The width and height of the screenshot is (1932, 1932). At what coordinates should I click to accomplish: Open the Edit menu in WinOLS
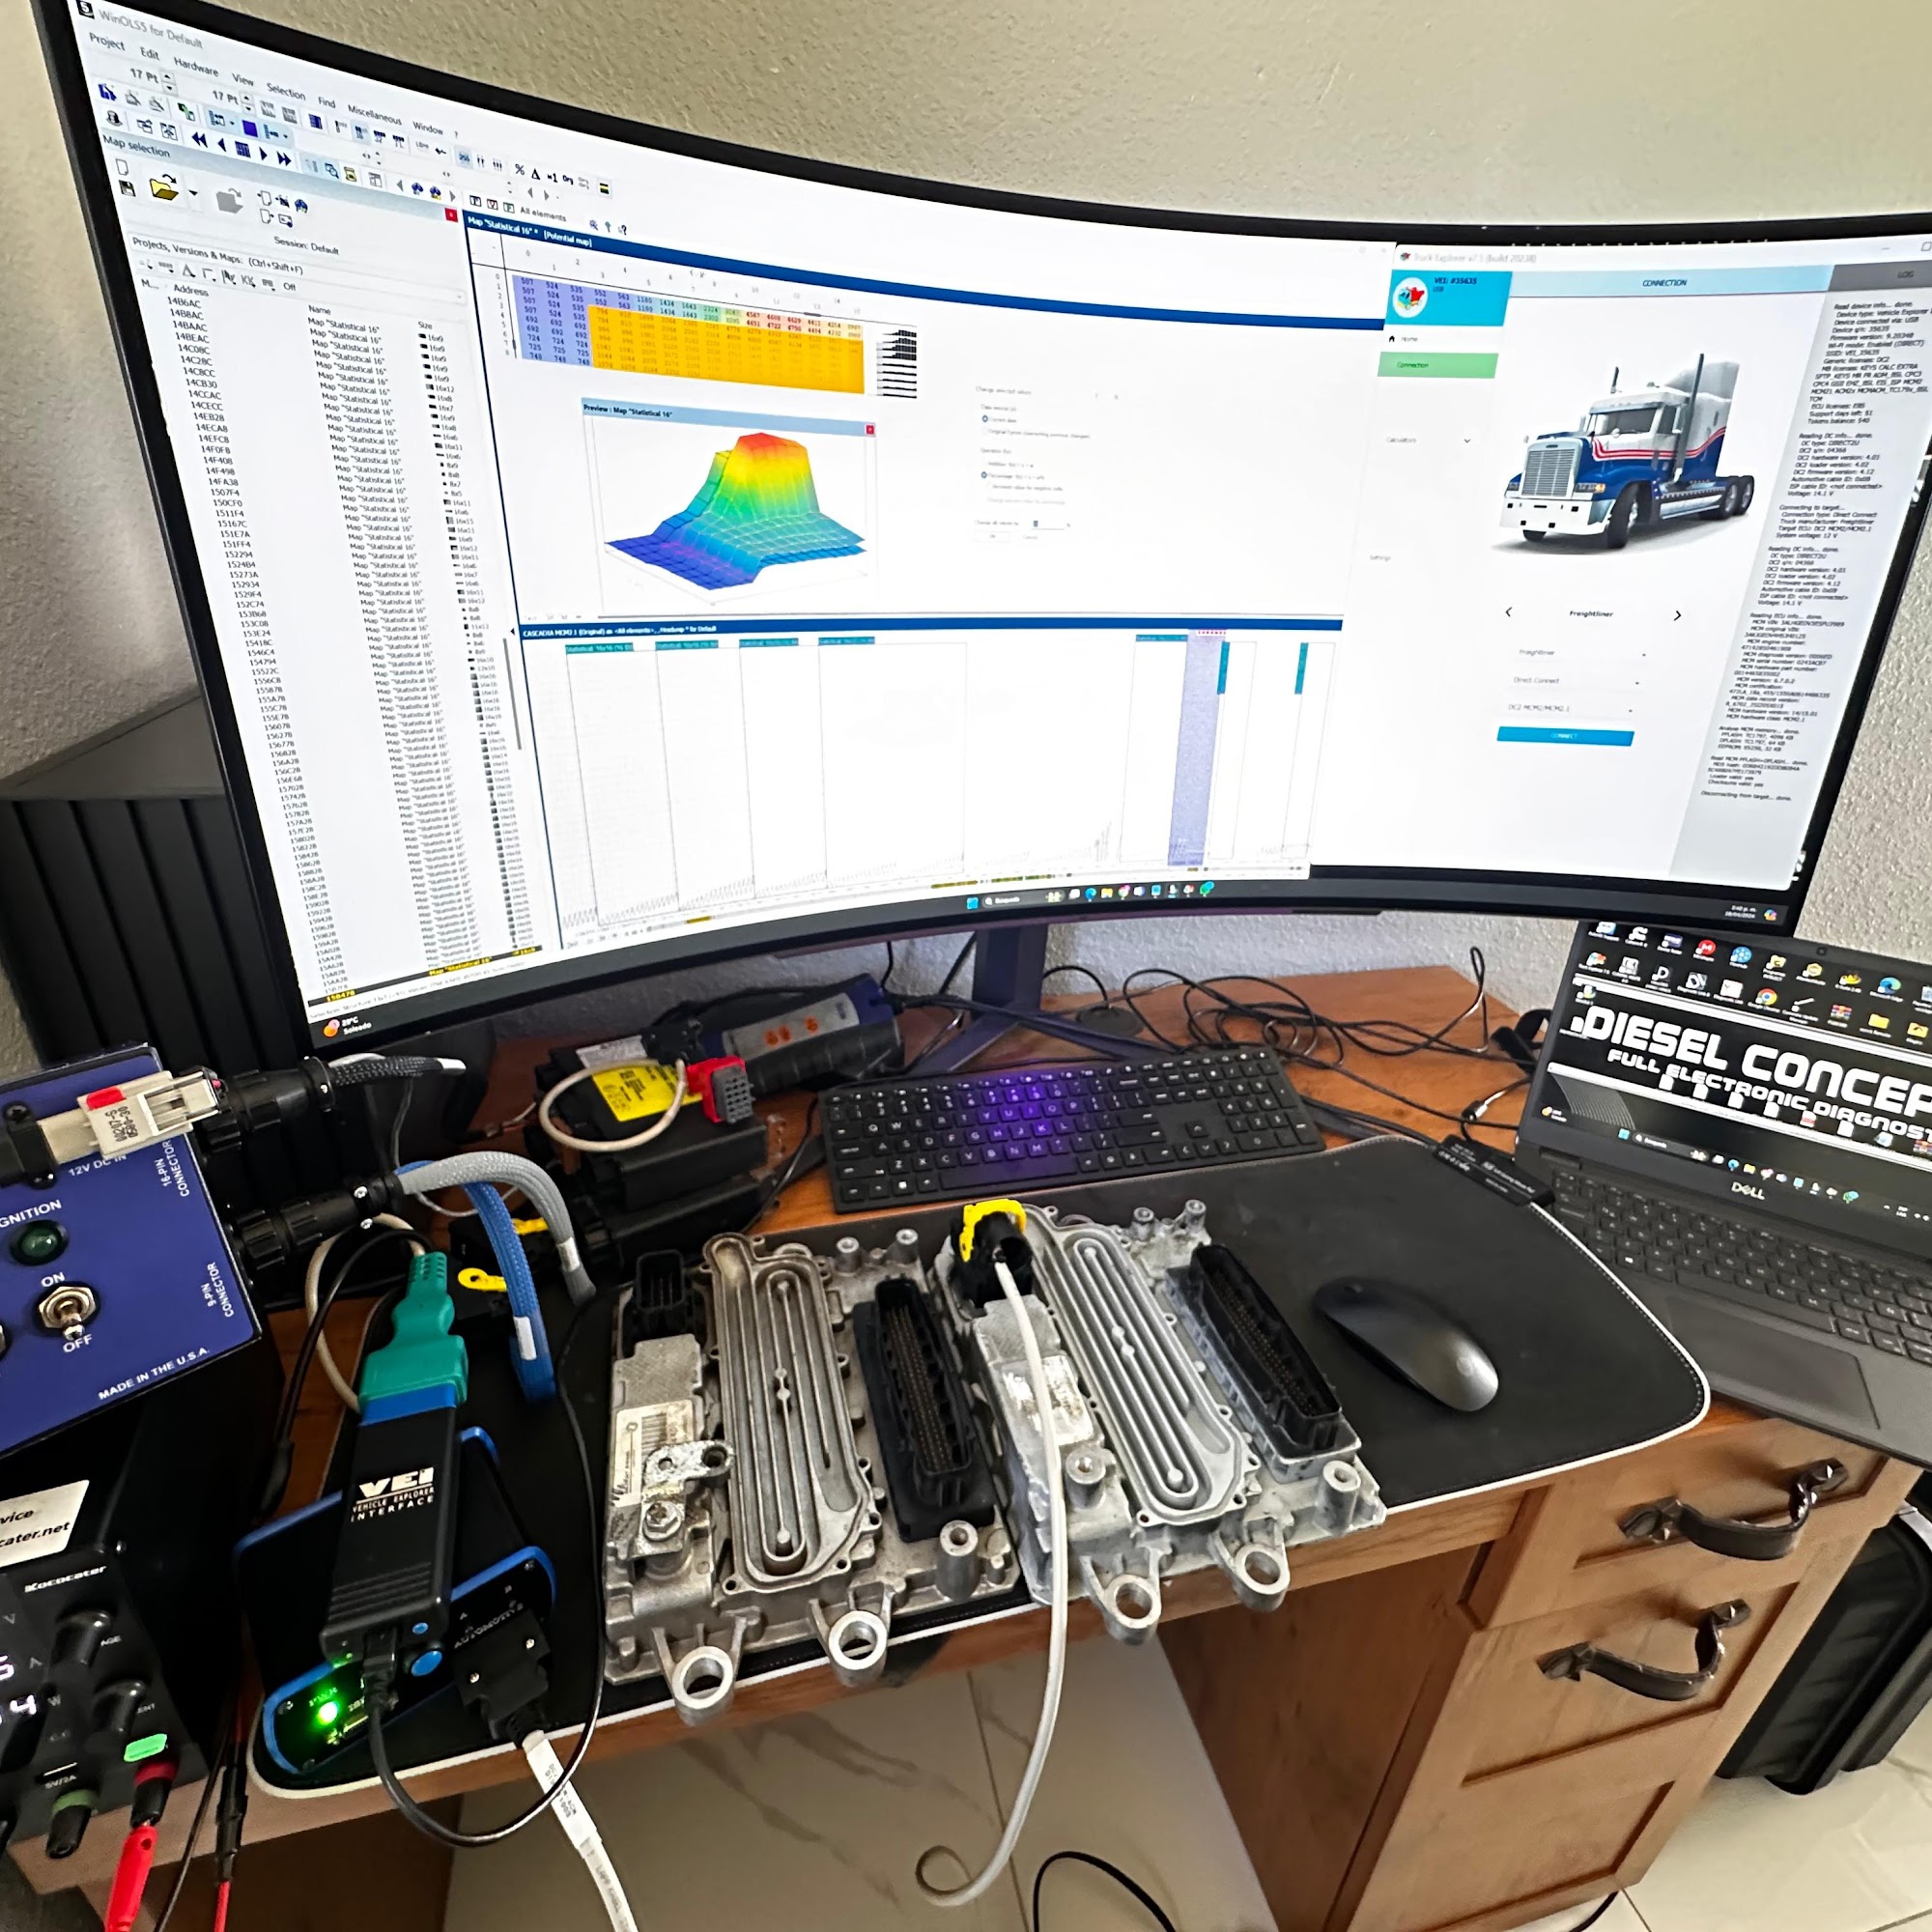150,53
